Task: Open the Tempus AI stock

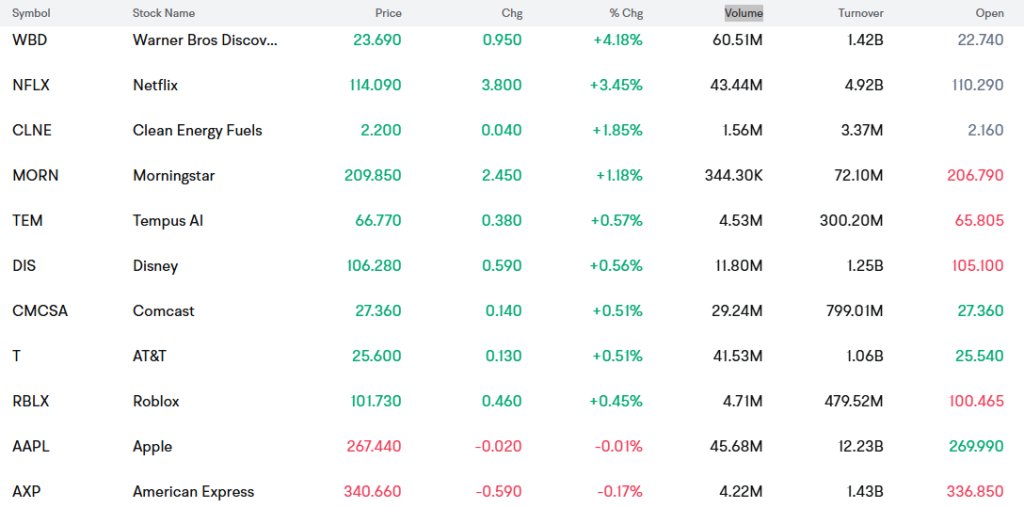Action: coord(167,220)
